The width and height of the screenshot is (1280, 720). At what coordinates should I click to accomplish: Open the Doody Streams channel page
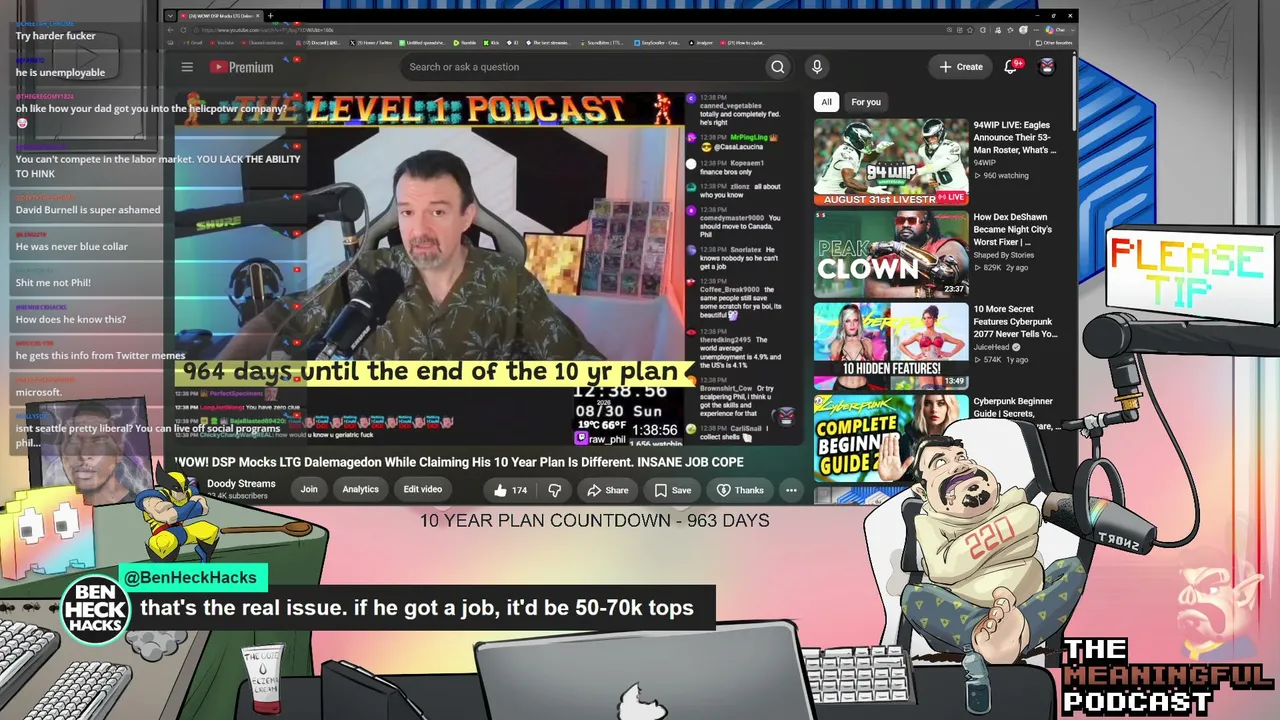point(241,484)
